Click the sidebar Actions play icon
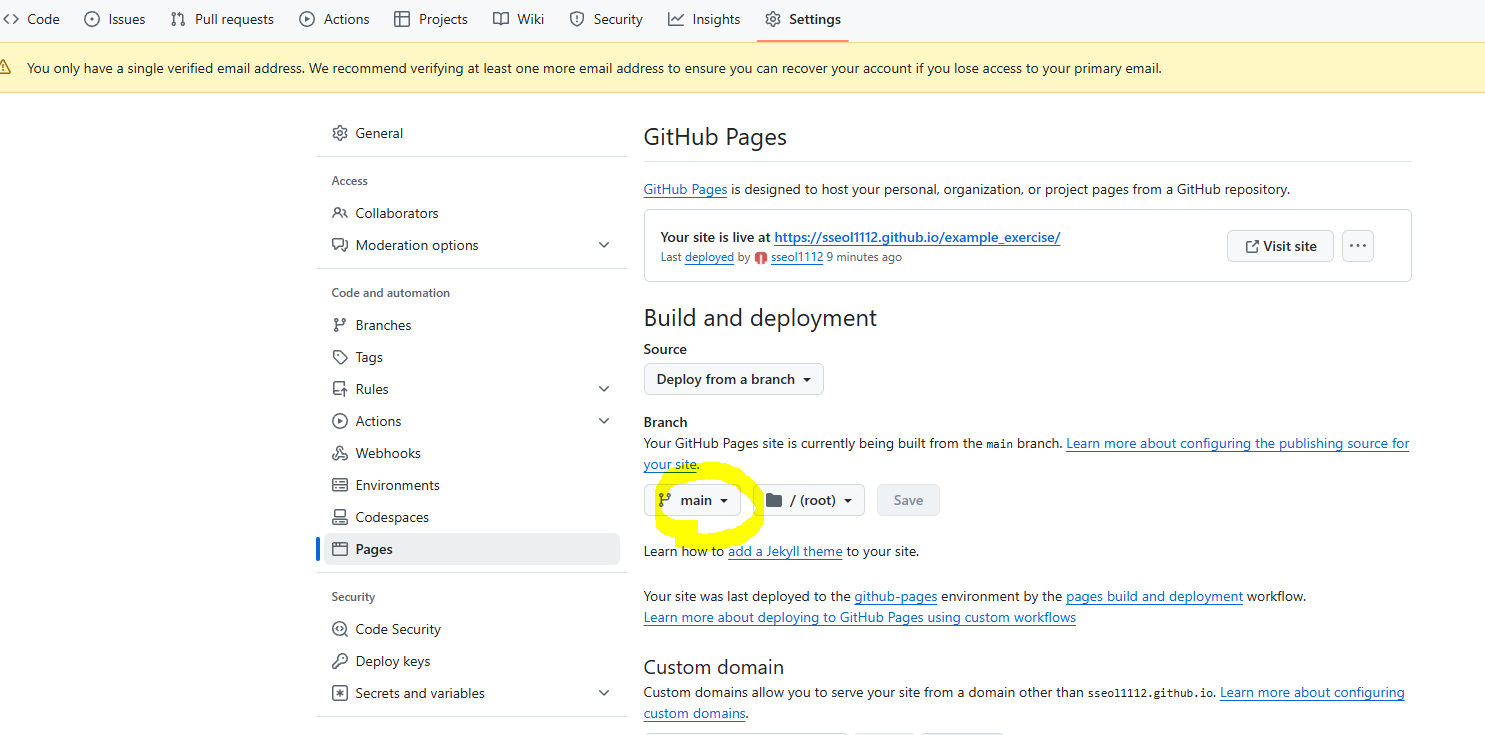The width and height of the screenshot is (1485, 735). pyautogui.click(x=340, y=421)
